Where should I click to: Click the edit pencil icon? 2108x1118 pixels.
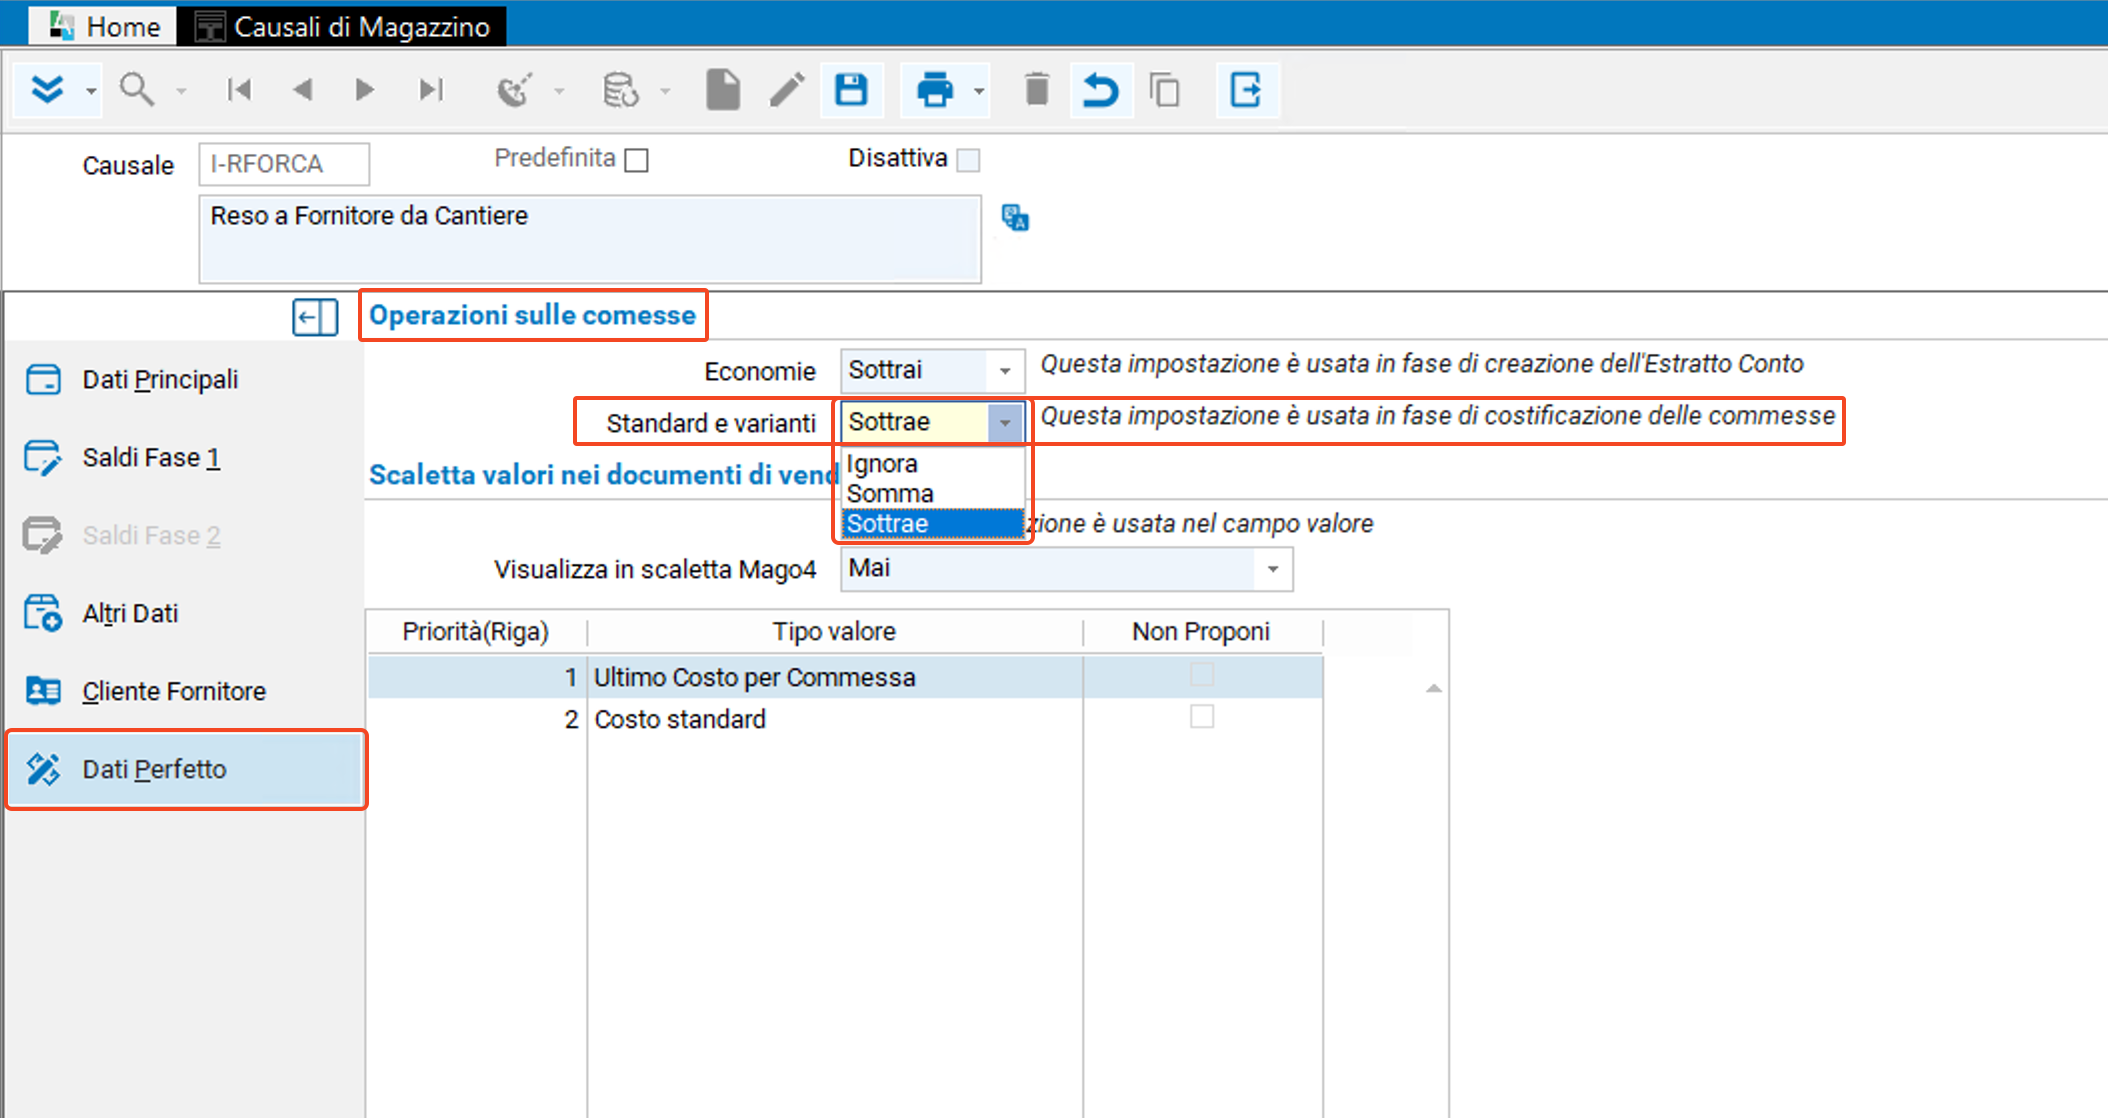click(x=787, y=90)
